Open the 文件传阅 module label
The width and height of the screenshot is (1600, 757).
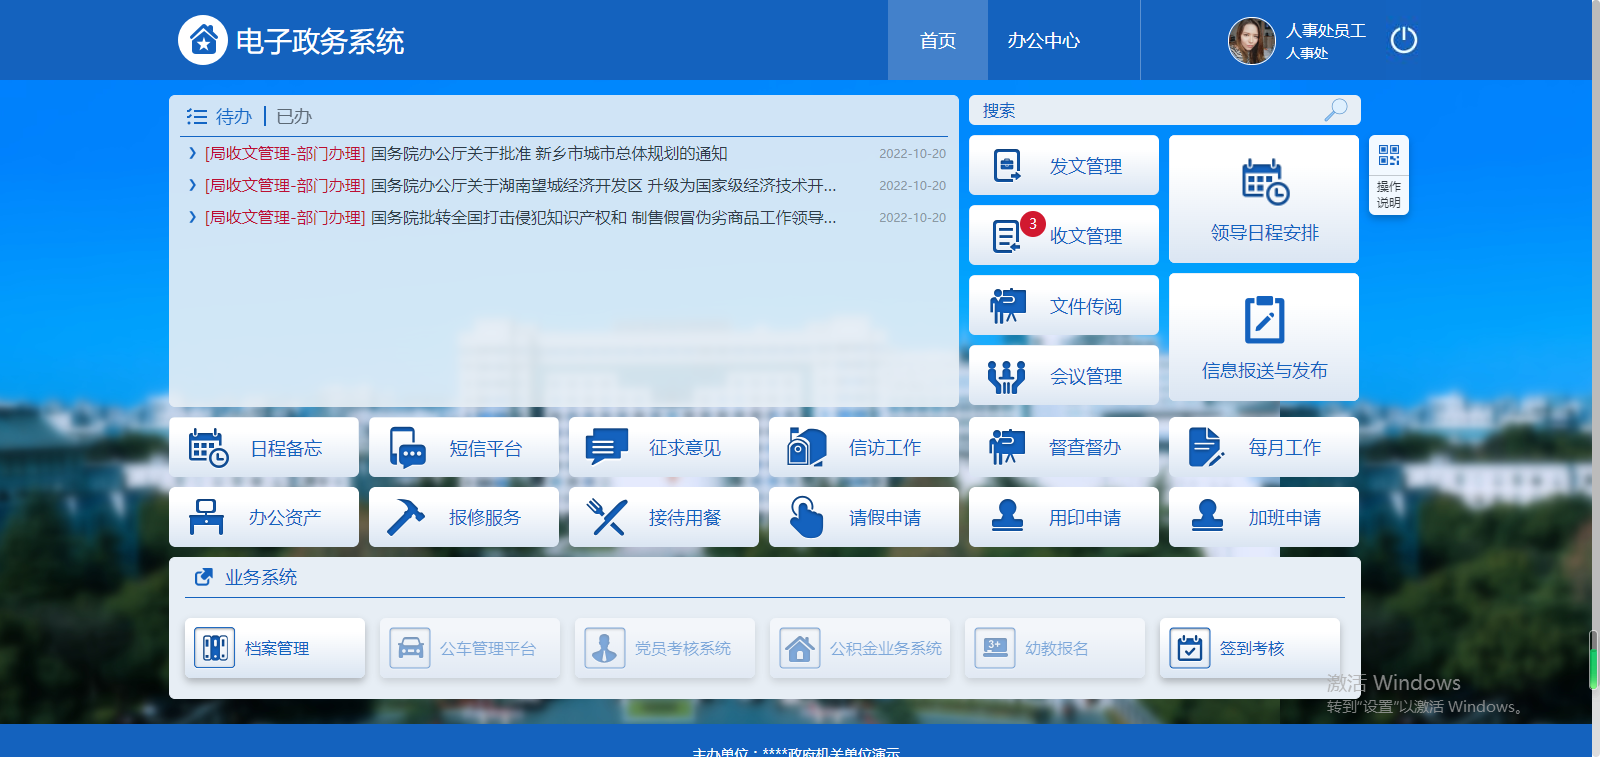pyautogui.click(x=1086, y=306)
